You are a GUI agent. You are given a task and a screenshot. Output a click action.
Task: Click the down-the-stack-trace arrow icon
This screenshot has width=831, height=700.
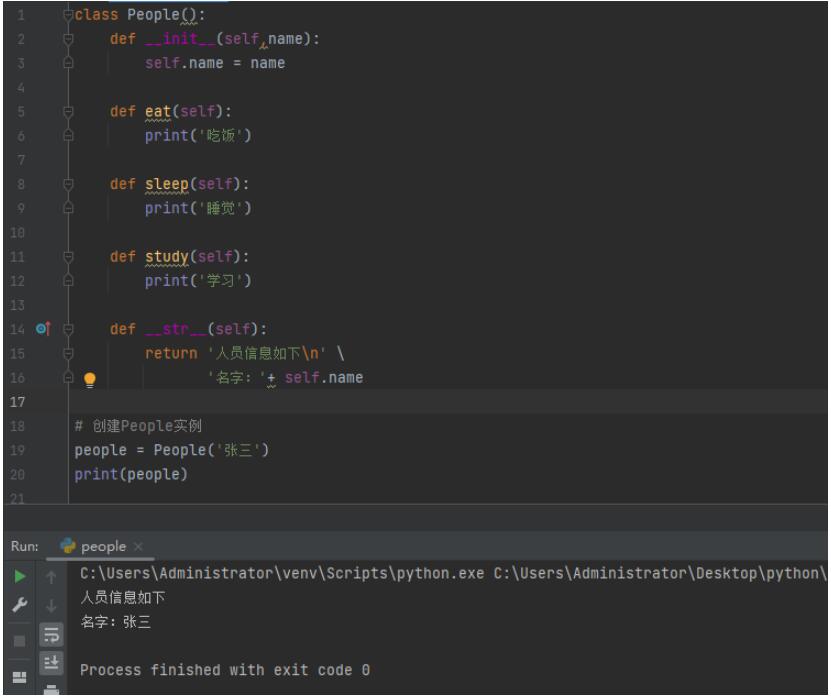51,604
